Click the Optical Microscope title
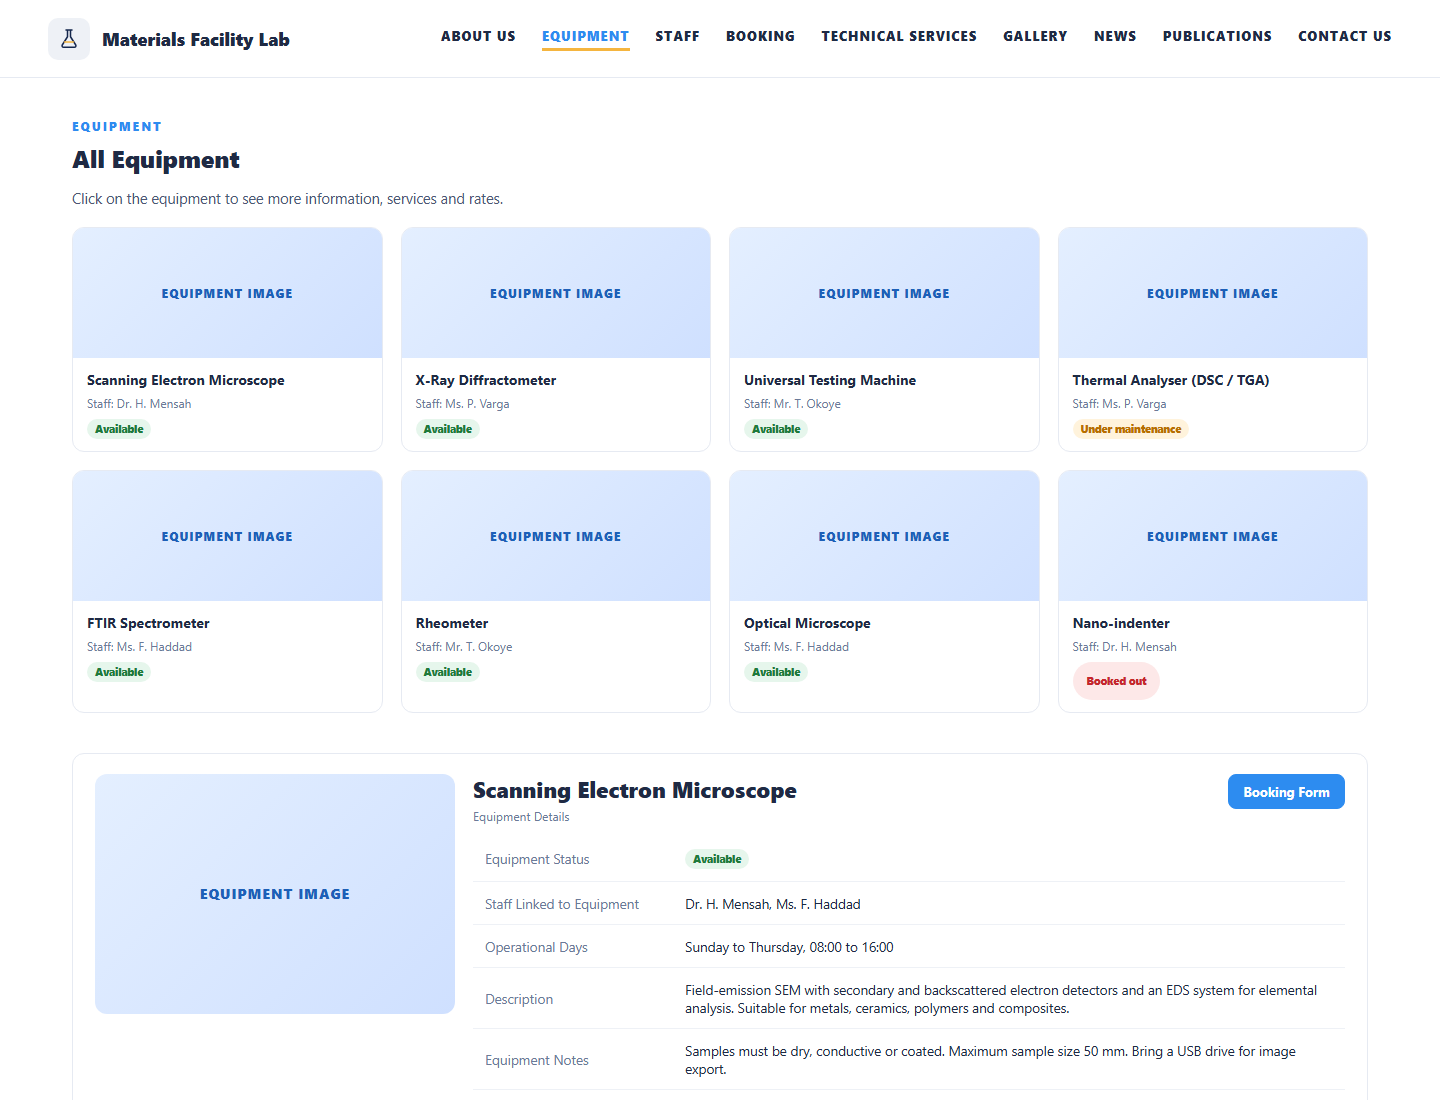1440x1100 pixels. (x=807, y=623)
